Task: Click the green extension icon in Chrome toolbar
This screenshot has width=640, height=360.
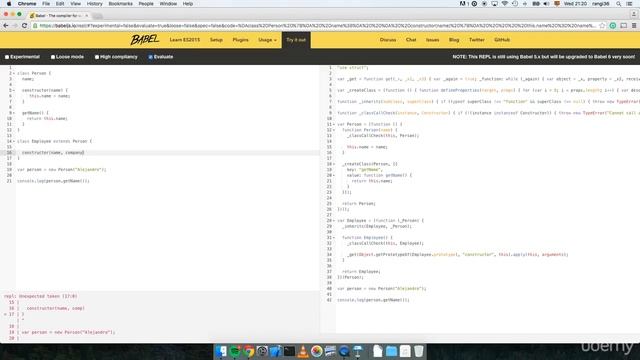Action: [x=613, y=25]
